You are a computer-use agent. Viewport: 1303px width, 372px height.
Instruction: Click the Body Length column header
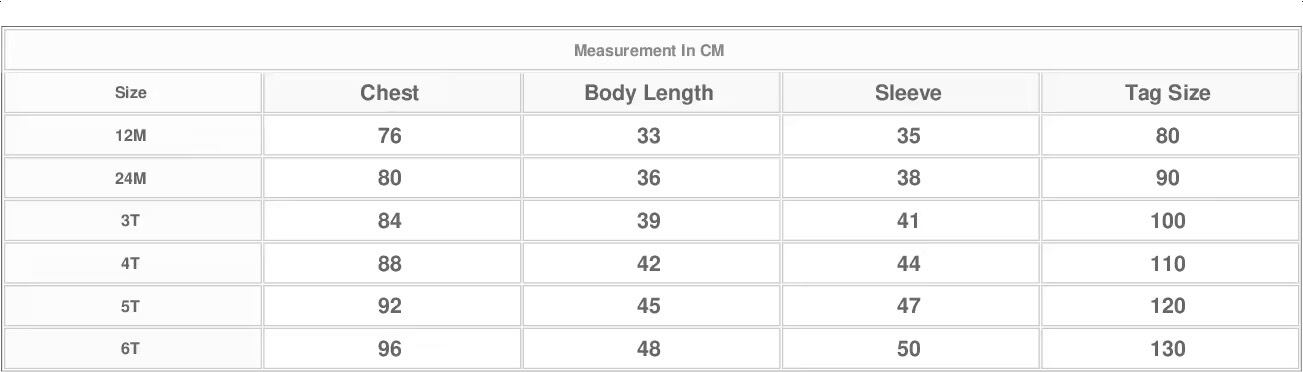click(x=649, y=93)
